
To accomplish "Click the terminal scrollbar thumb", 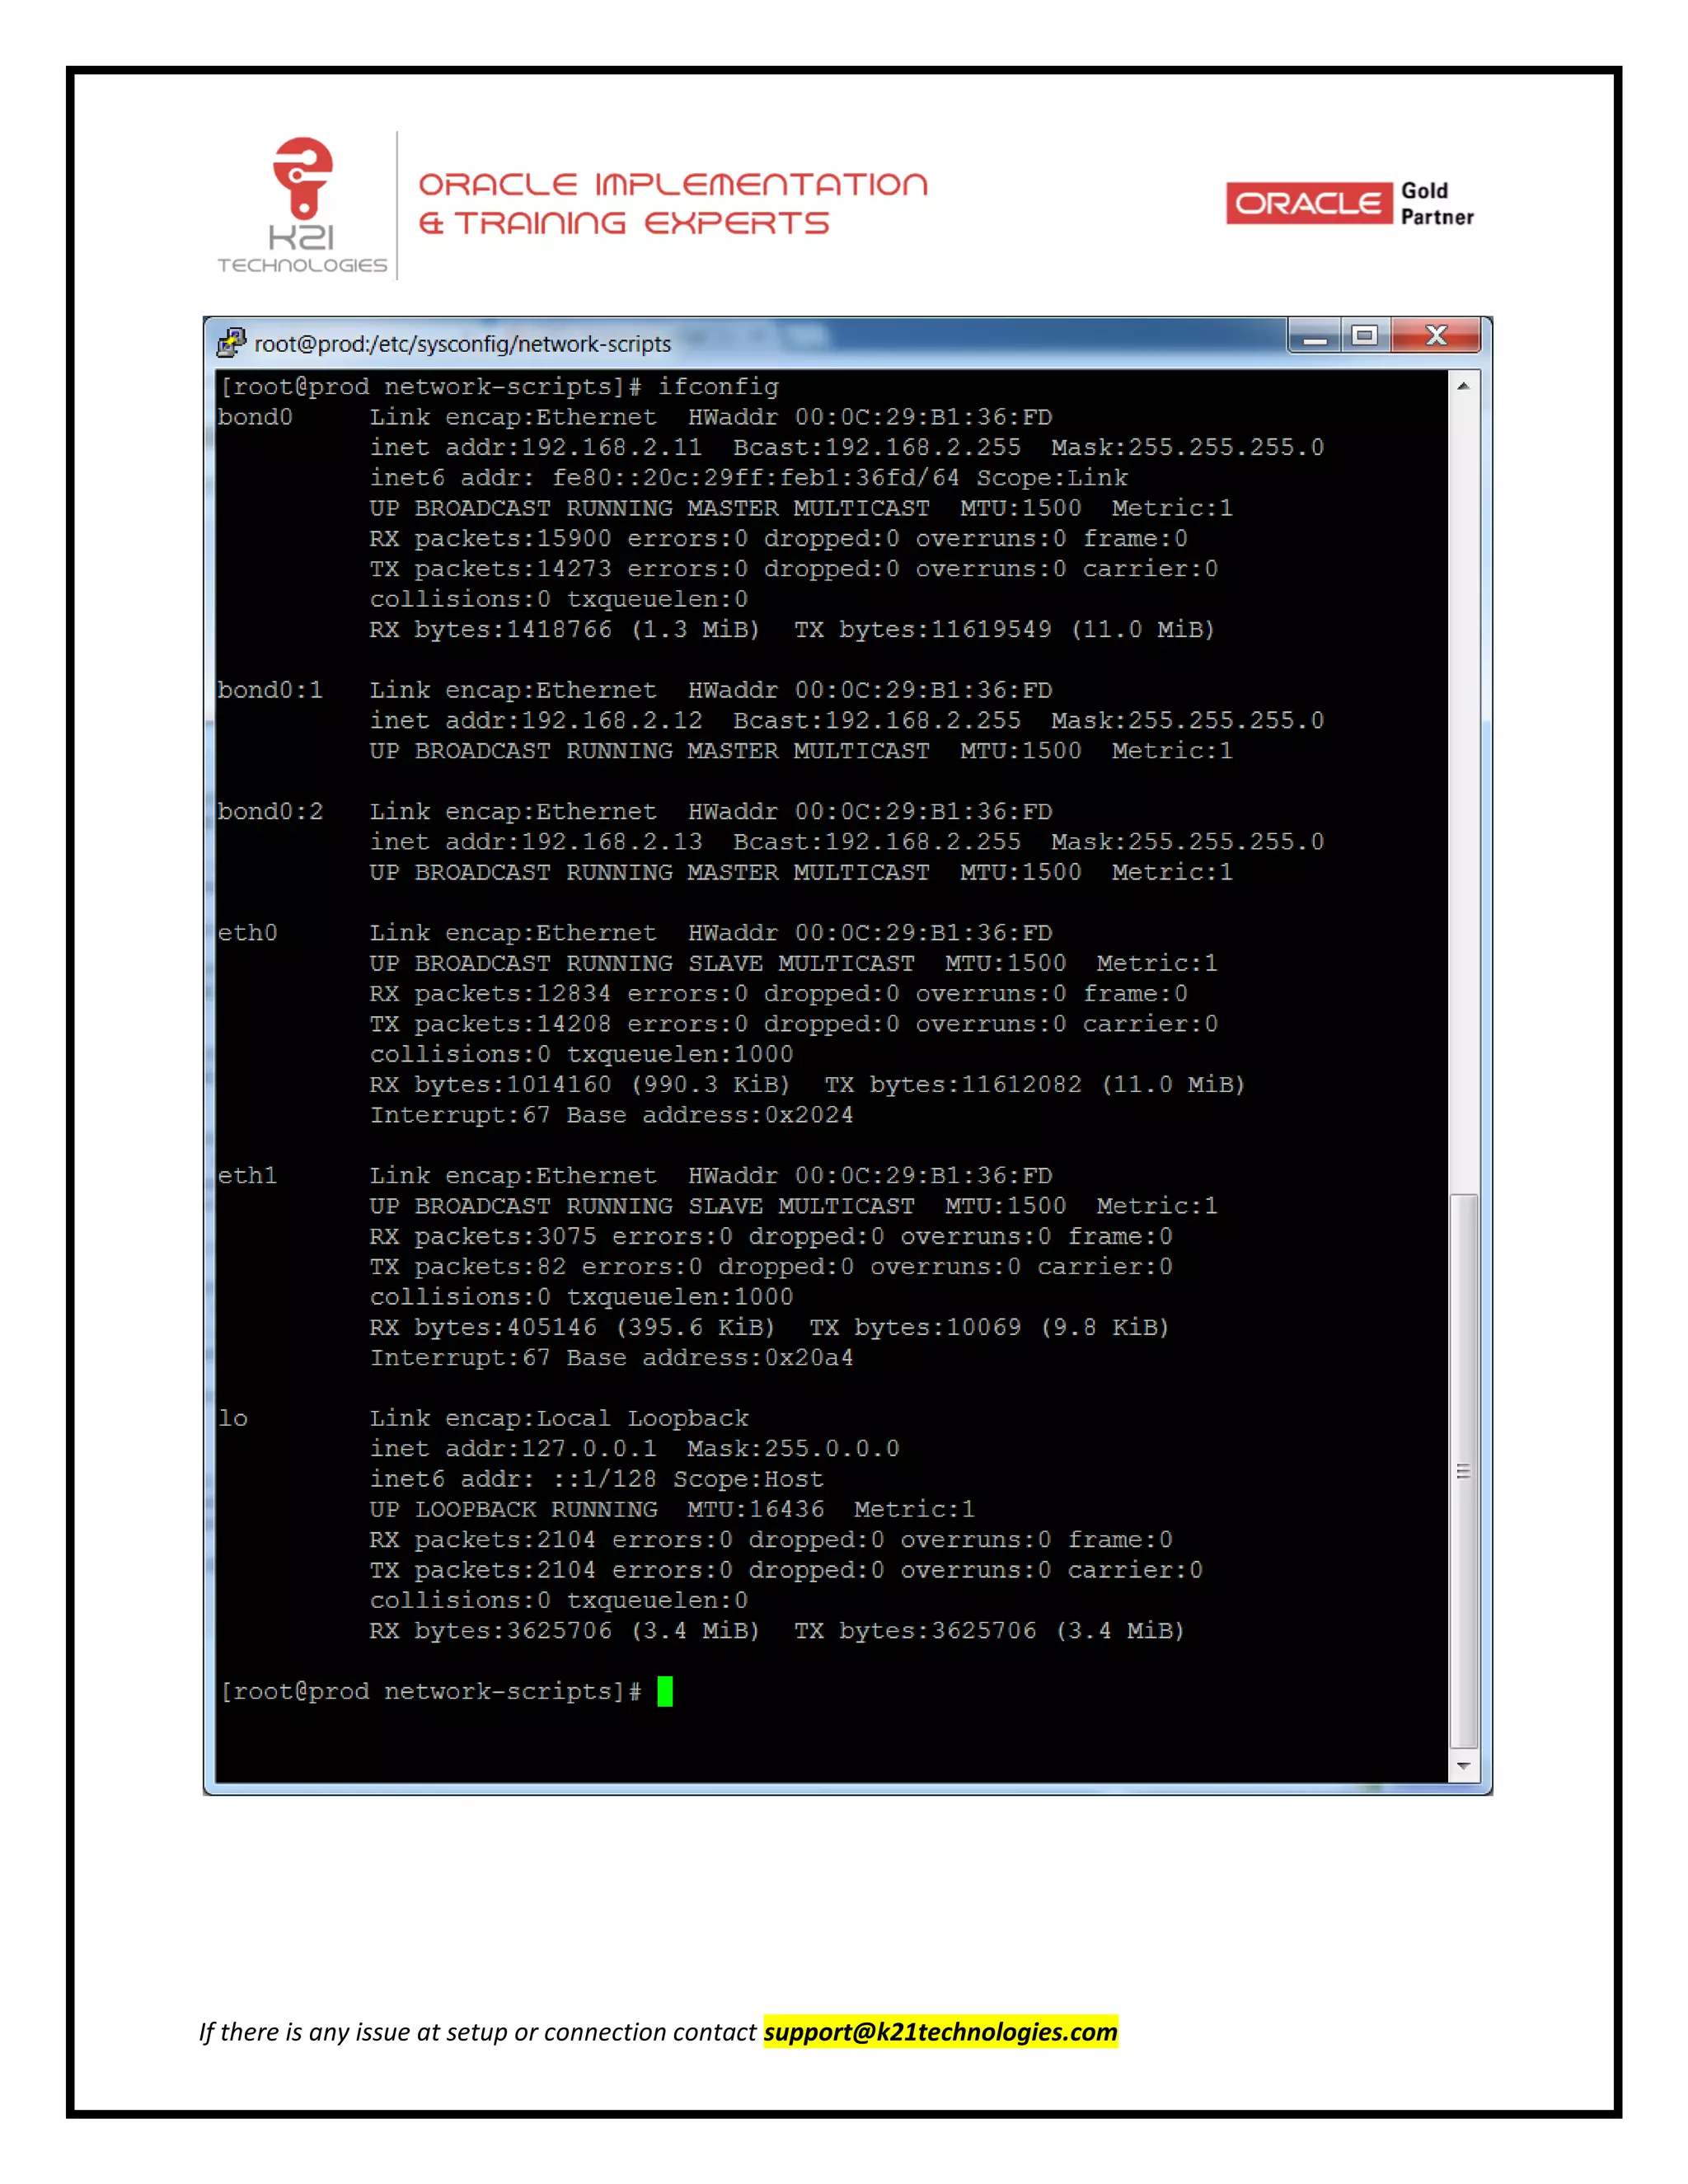I will [x=1463, y=1470].
